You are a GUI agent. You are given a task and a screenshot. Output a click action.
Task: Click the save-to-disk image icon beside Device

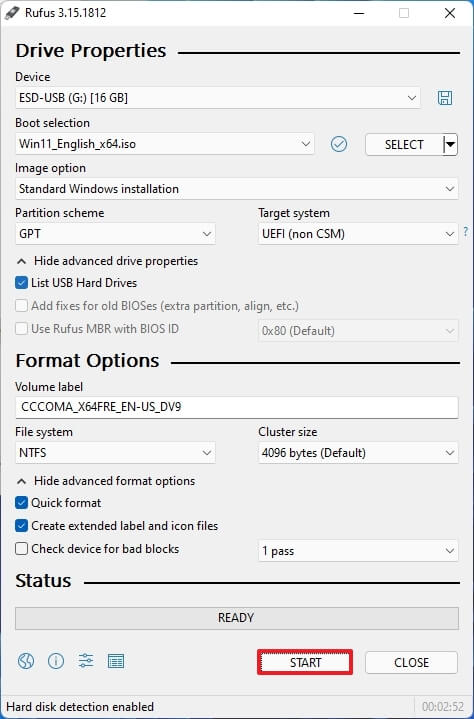[x=445, y=98]
